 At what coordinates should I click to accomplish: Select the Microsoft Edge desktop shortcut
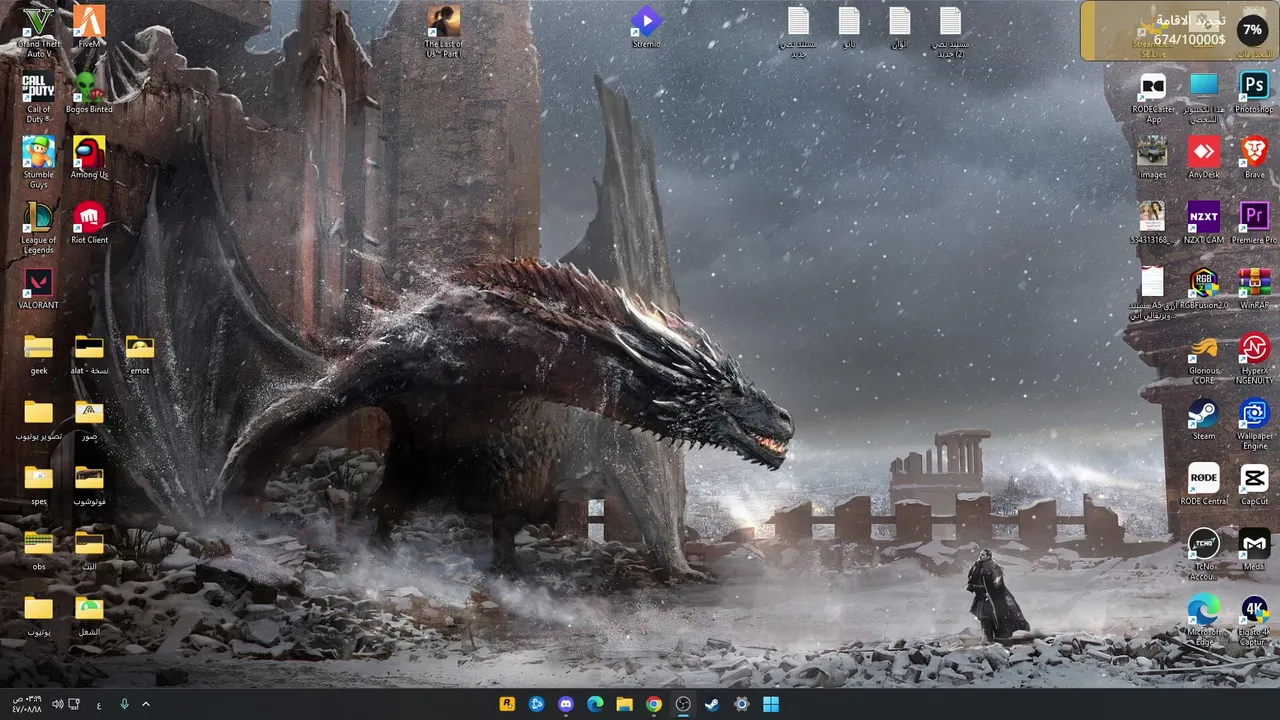pos(1204,619)
